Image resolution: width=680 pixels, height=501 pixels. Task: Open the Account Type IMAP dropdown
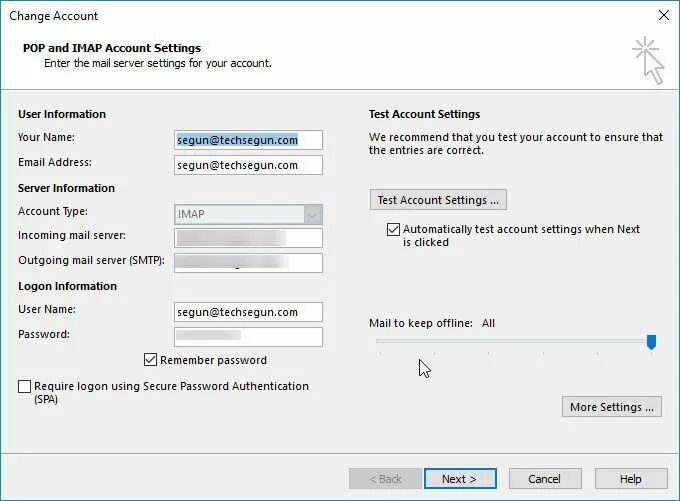coord(248,214)
